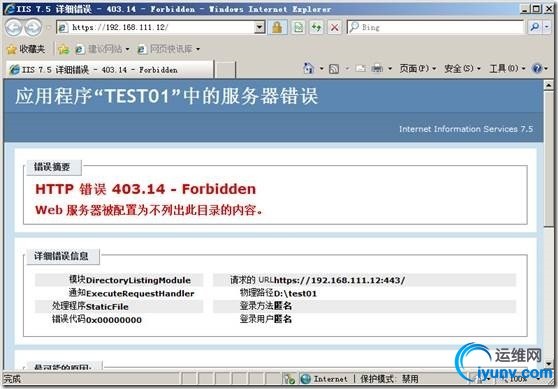The width and height of the screenshot is (558, 389).
Task: Expand the Print dropdown arrow
Action: pyautogui.click(x=390, y=68)
